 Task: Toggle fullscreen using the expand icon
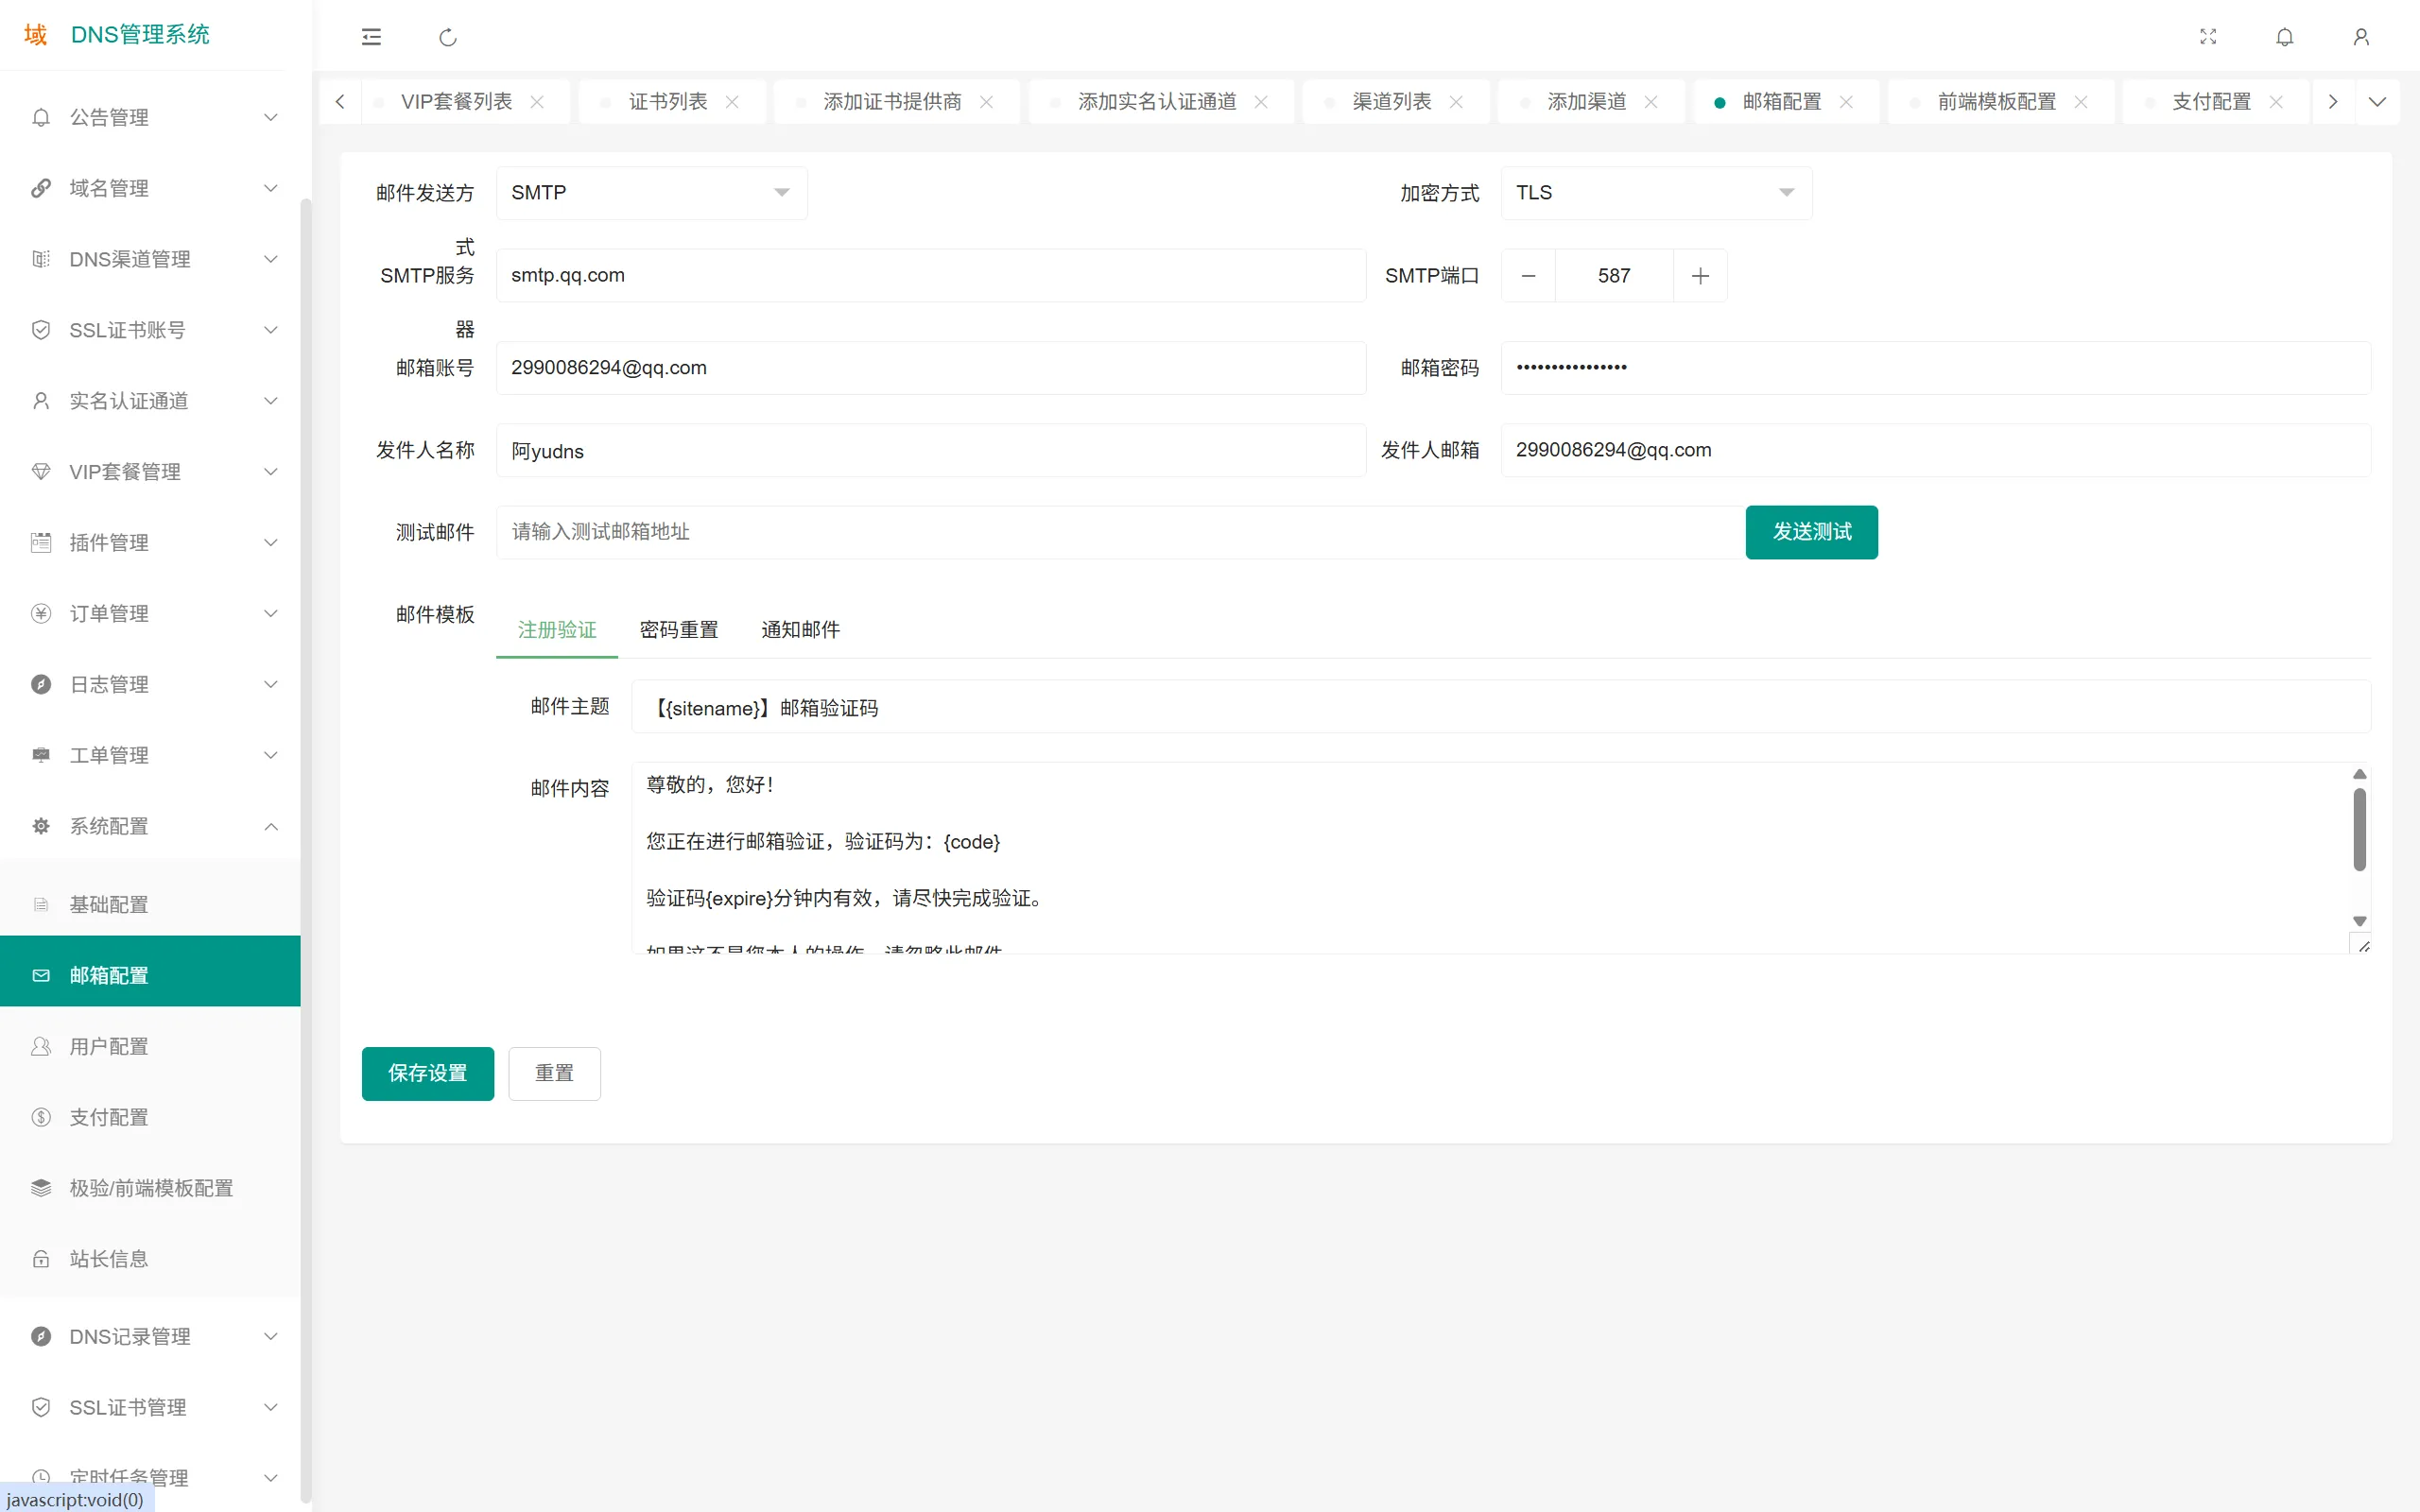(2209, 37)
